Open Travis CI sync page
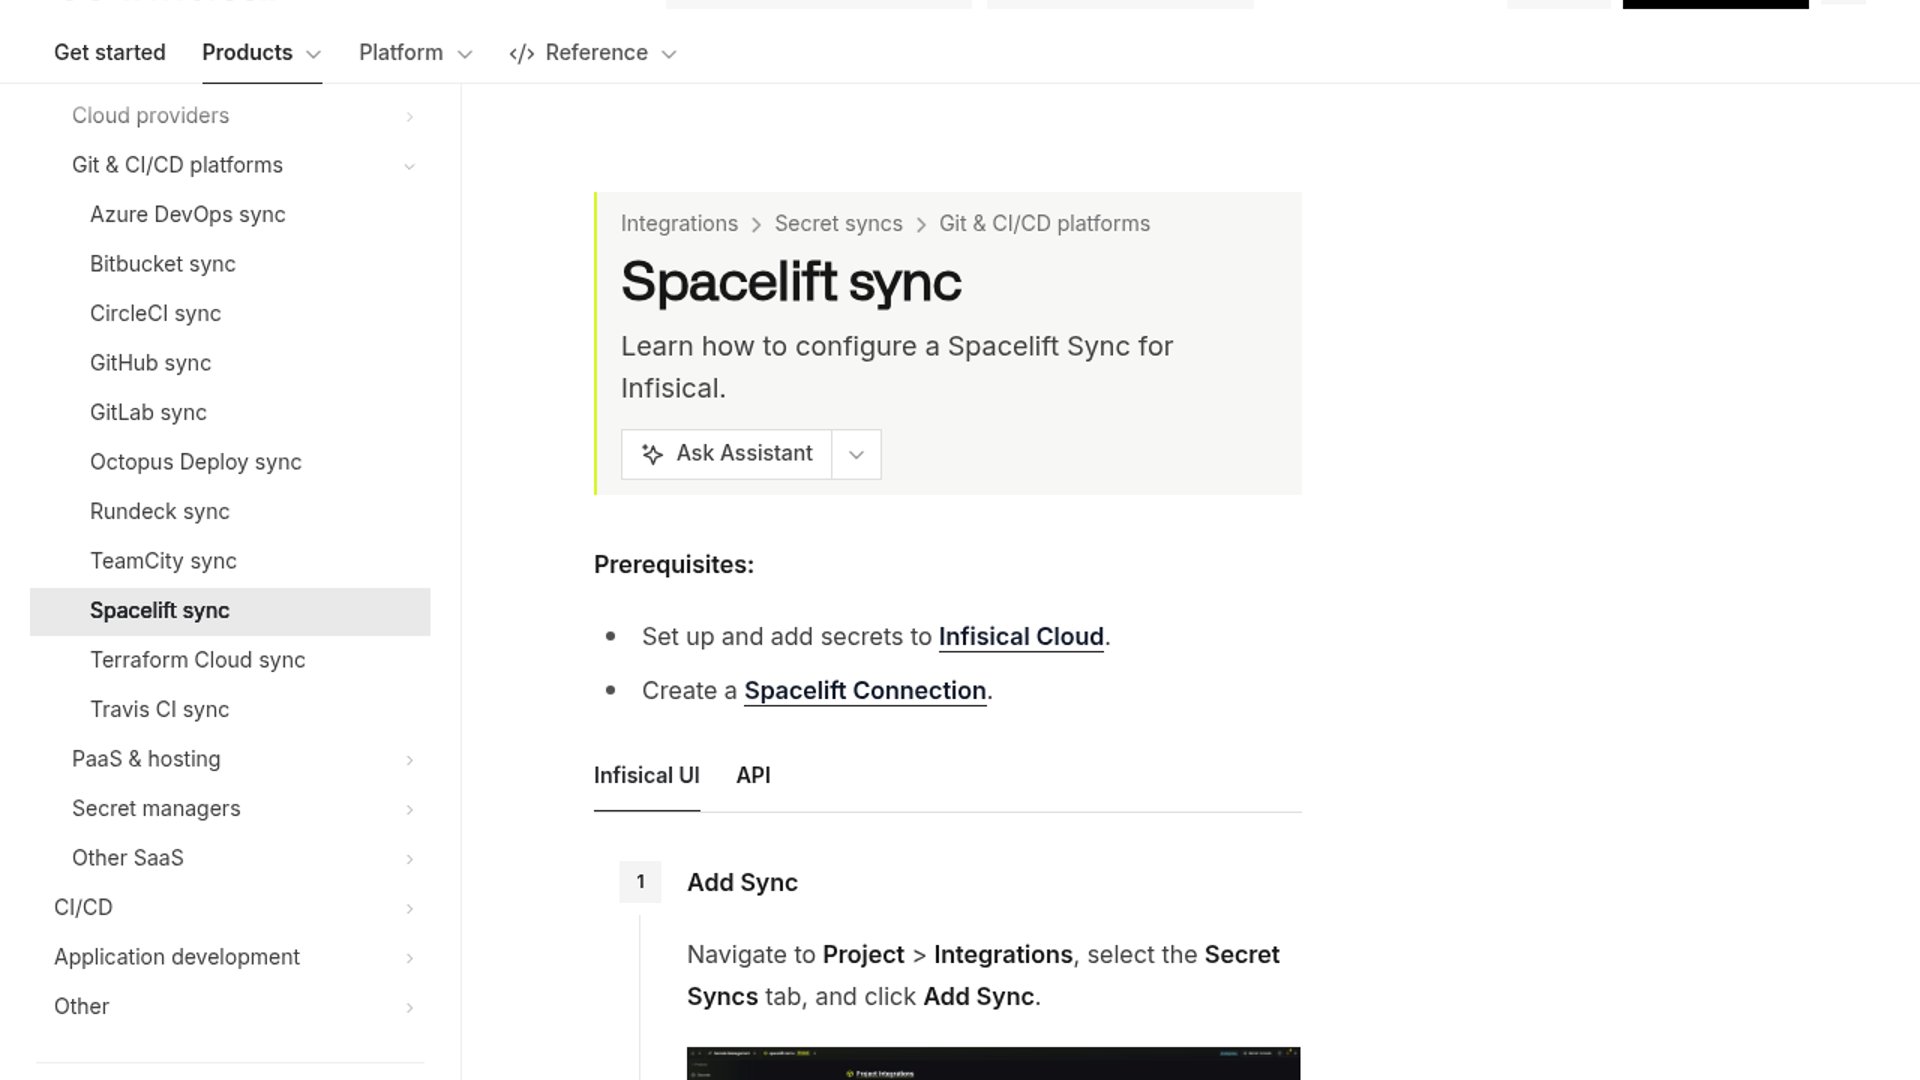This screenshot has height=1080, width=1920. (160, 710)
